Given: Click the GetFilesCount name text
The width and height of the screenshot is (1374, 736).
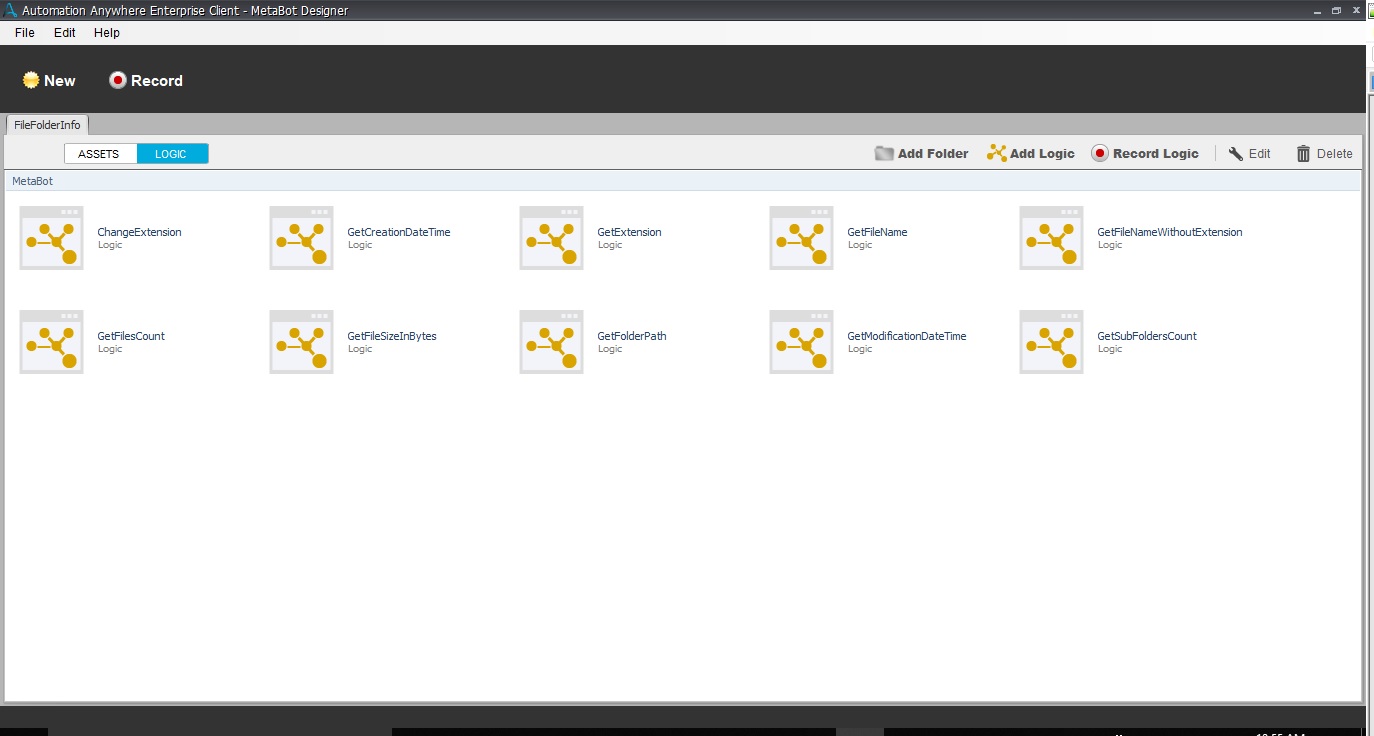Looking at the screenshot, I should pos(131,336).
